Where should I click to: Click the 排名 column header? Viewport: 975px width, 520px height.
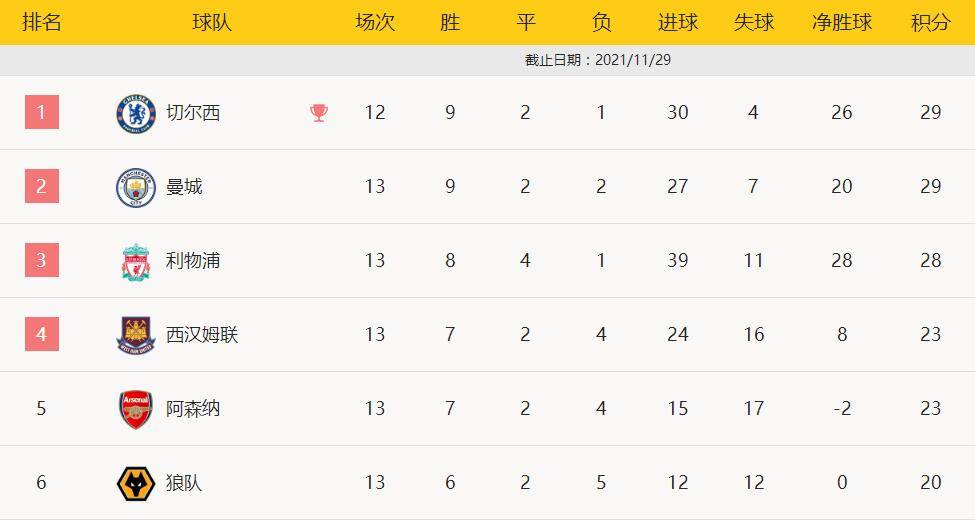pyautogui.click(x=42, y=22)
